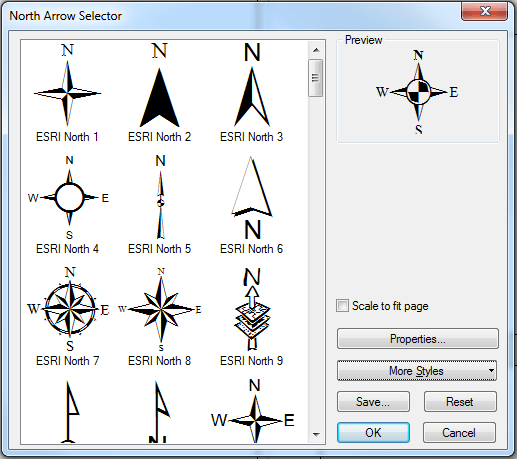Select ESRI North 4 compass symbol
This screenshot has height=459, width=517.
(x=68, y=204)
